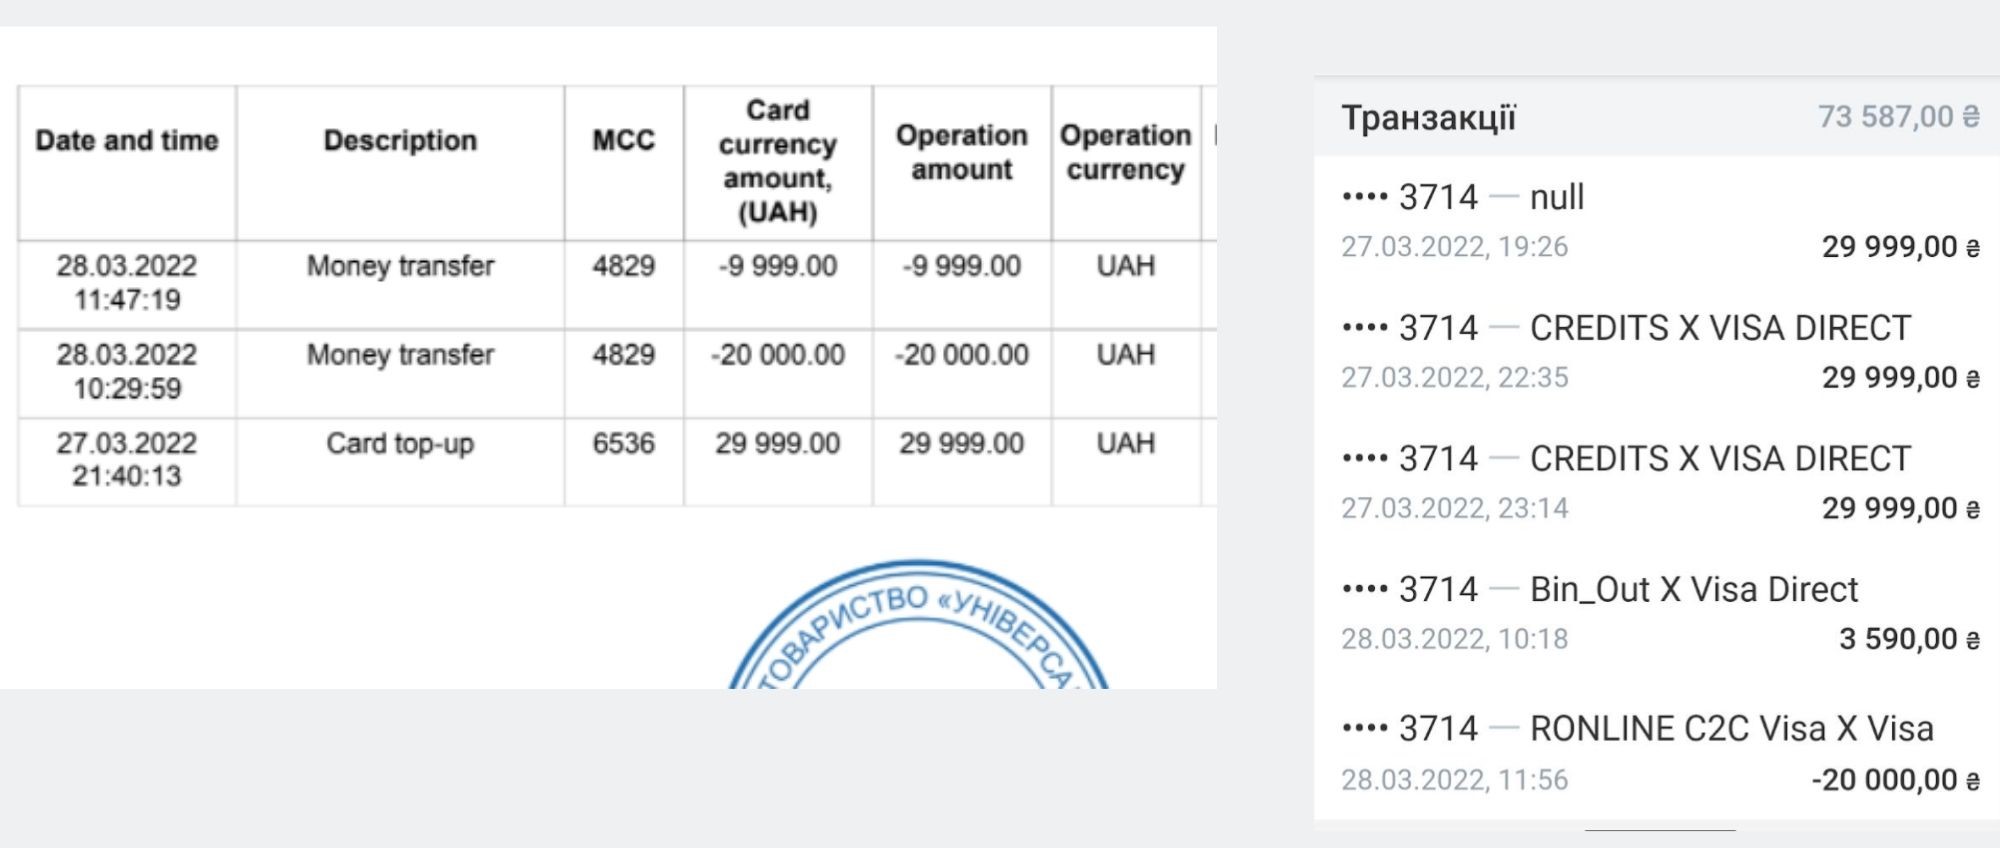Click the Description column header

[400, 141]
